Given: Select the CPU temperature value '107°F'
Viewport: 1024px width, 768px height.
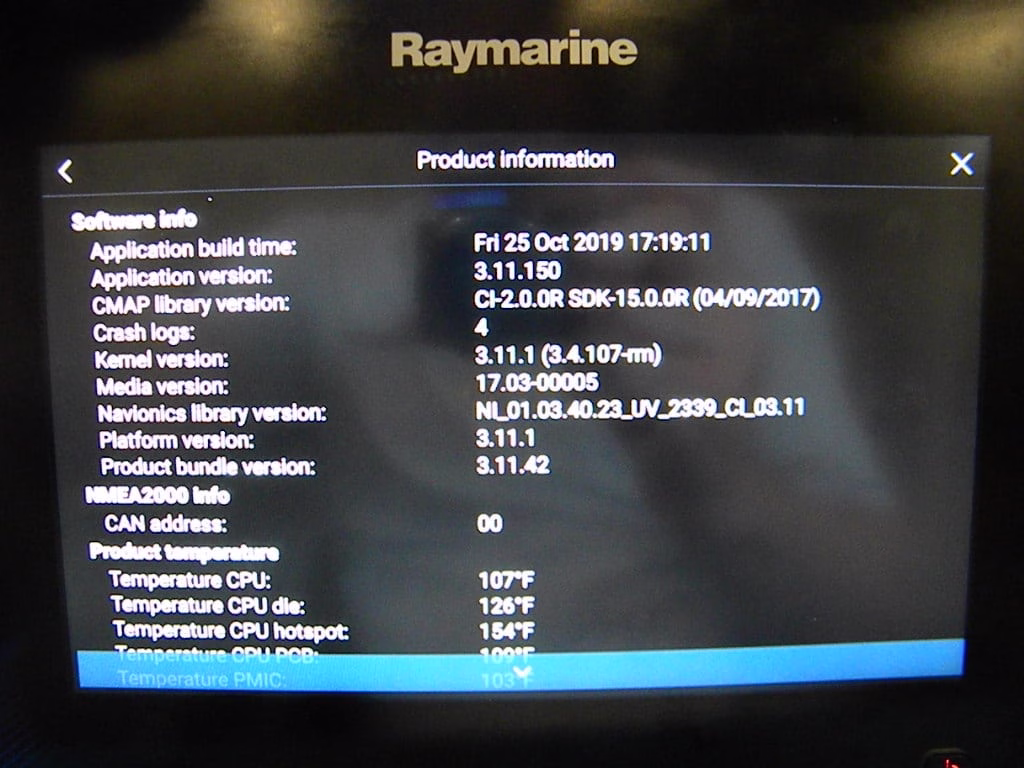Looking at the screenshot, I should [x=506, y=580].
